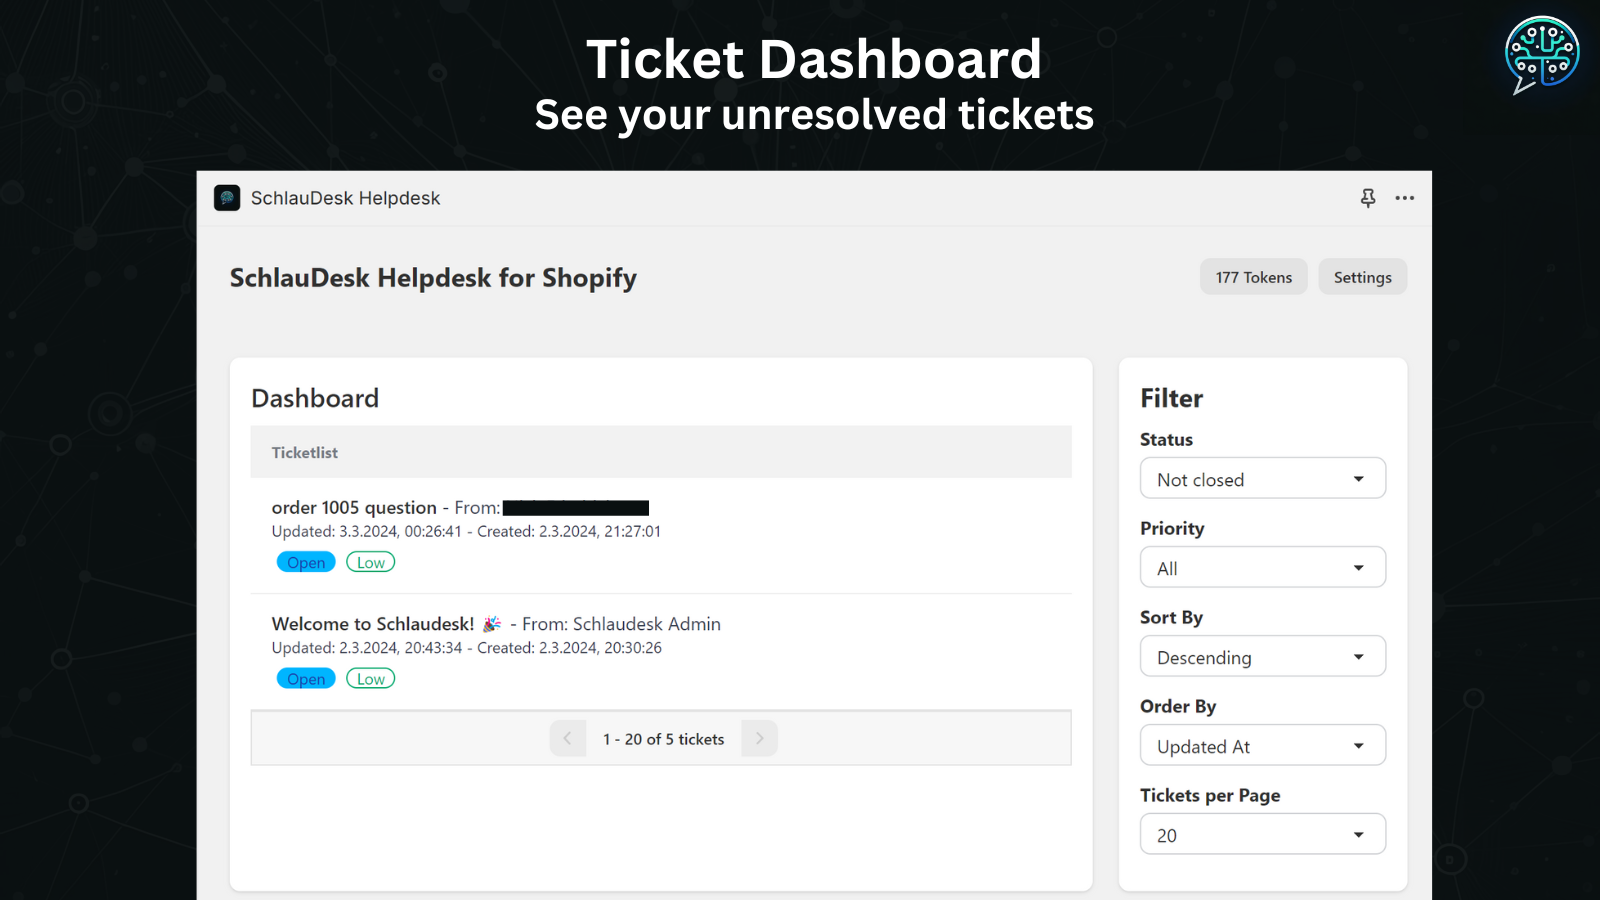Open Settings

(x=1362, y=278)
